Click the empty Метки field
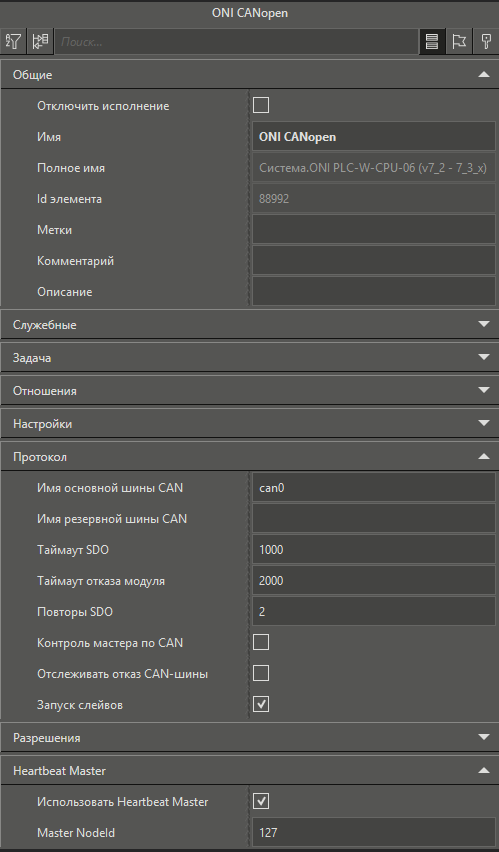The height and width of the screenshot is (852, 499). (373, 229)
